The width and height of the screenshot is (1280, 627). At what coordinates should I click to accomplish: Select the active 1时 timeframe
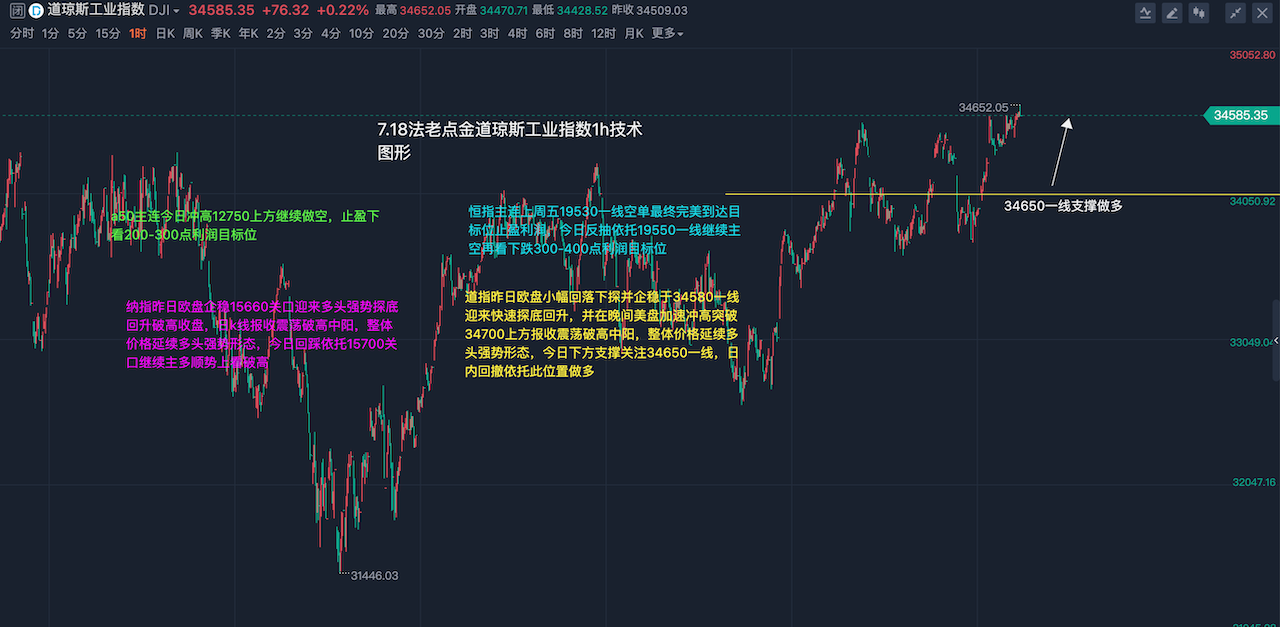pos(138,33)
